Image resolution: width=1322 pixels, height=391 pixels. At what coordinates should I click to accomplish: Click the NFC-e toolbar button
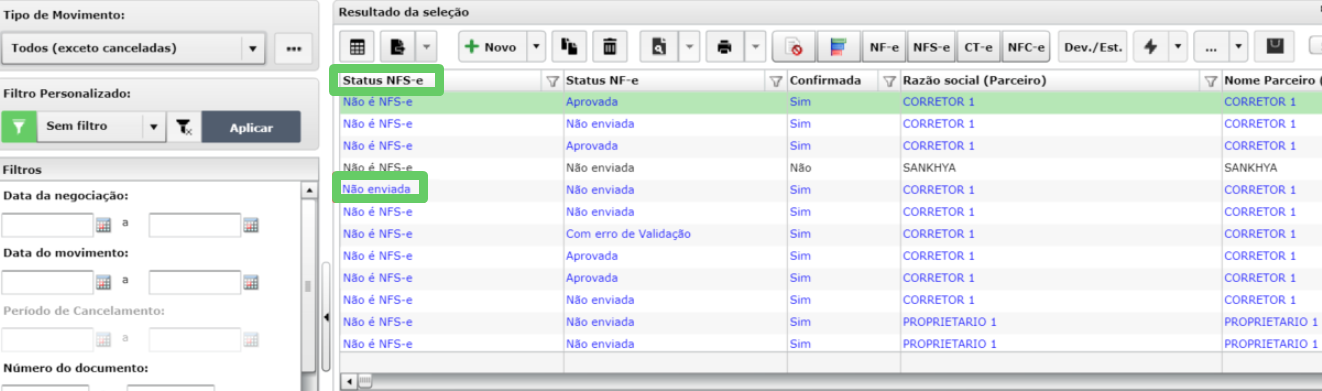1026,47
